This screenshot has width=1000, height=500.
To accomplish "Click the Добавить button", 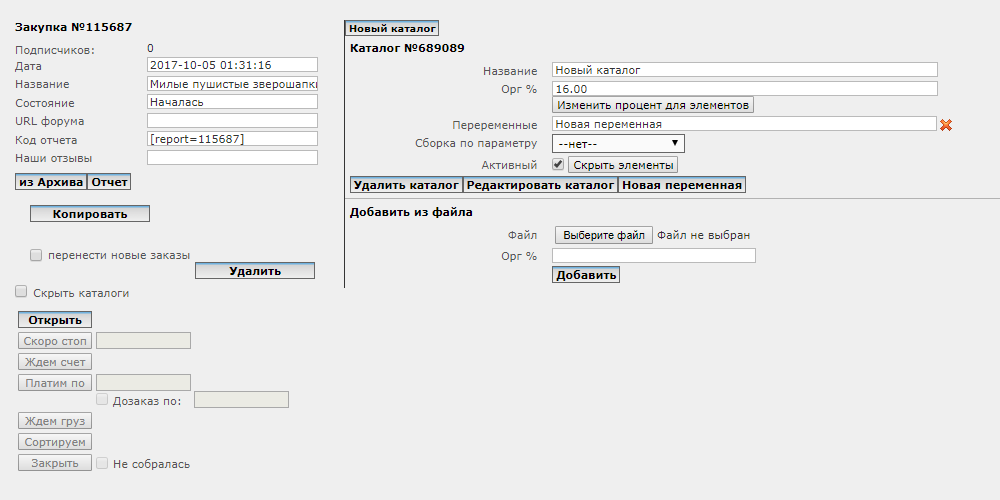I will click(x=586, y=275).
